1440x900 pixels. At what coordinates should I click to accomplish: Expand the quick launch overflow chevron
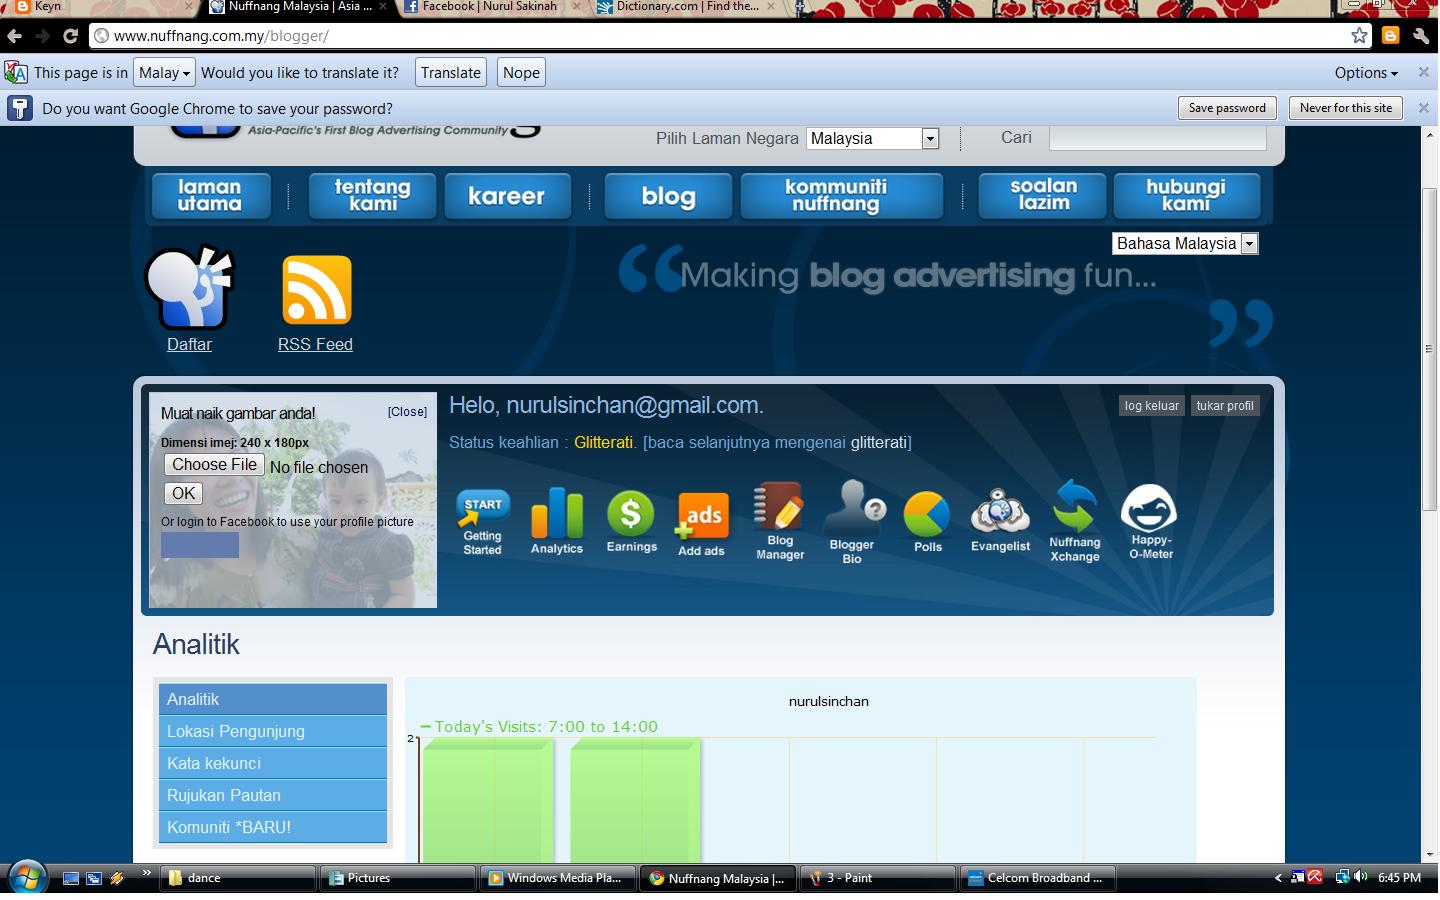(146, 873)
